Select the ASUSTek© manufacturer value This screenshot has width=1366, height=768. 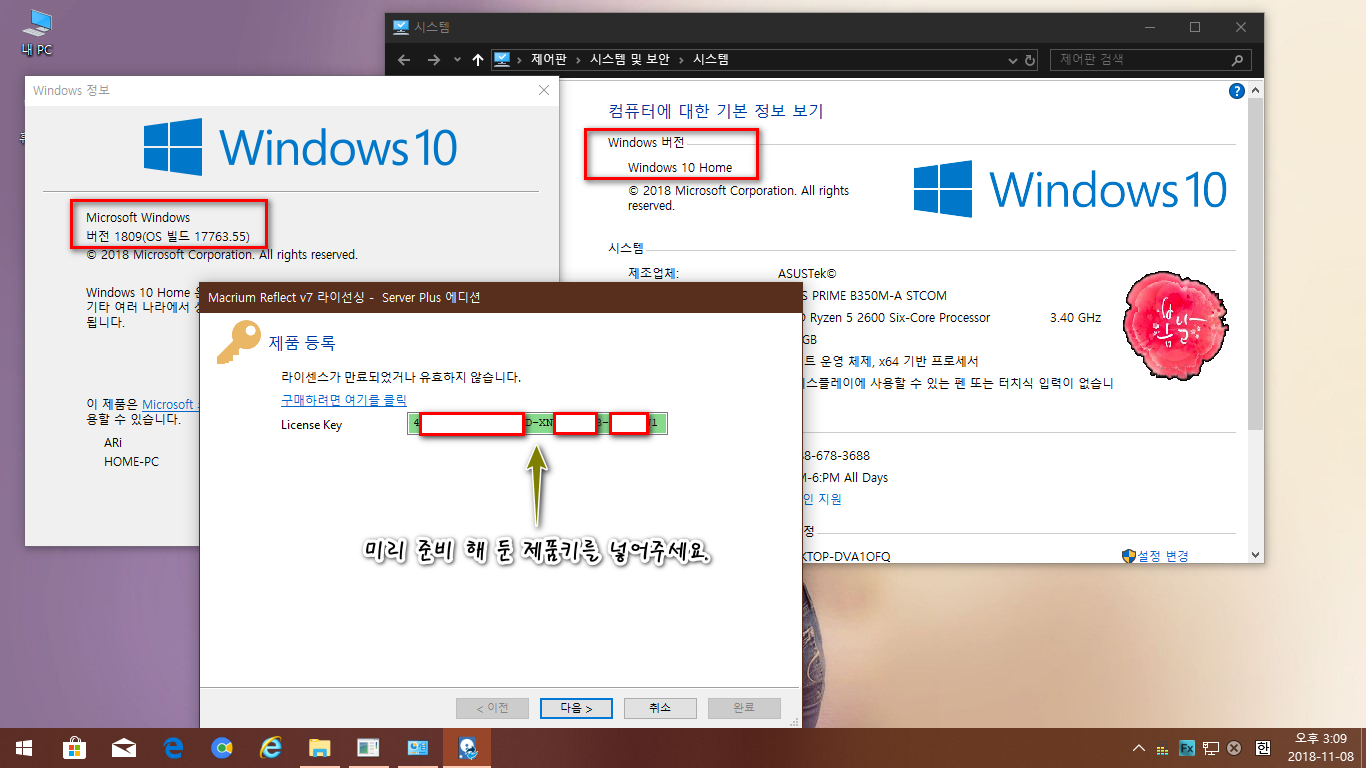click(x=807, y=274)
